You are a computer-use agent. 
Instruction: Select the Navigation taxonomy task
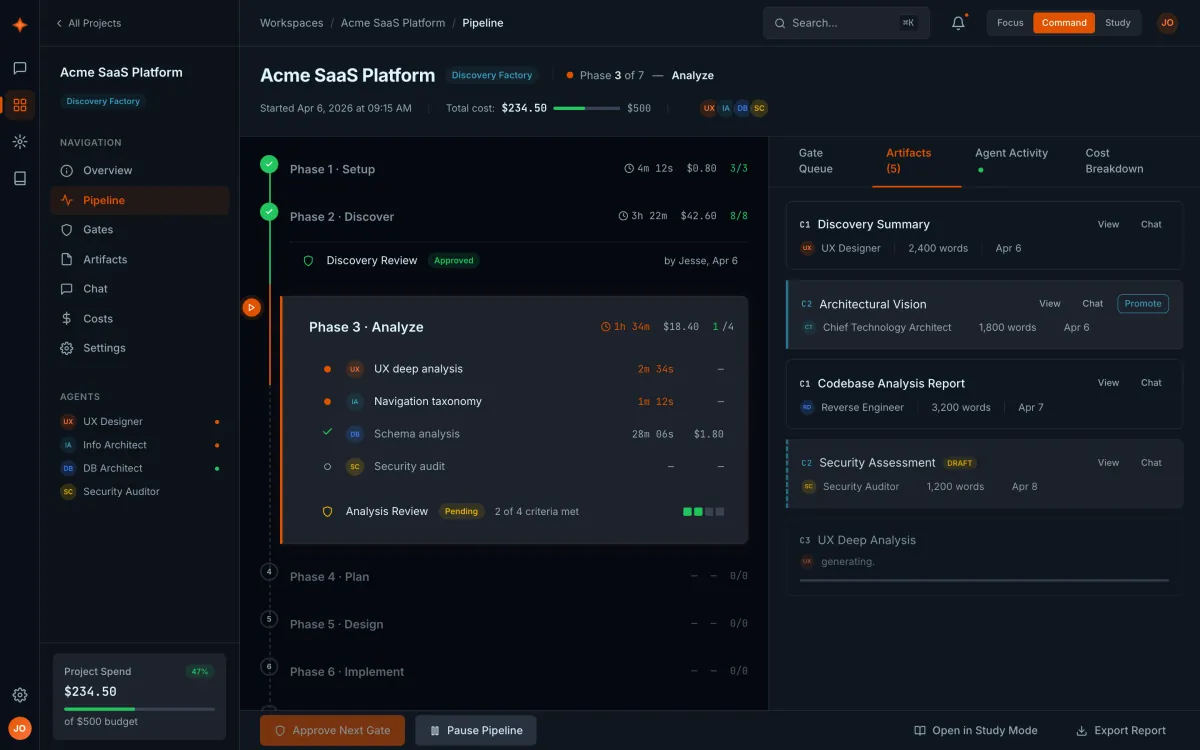tap(523, 401)
